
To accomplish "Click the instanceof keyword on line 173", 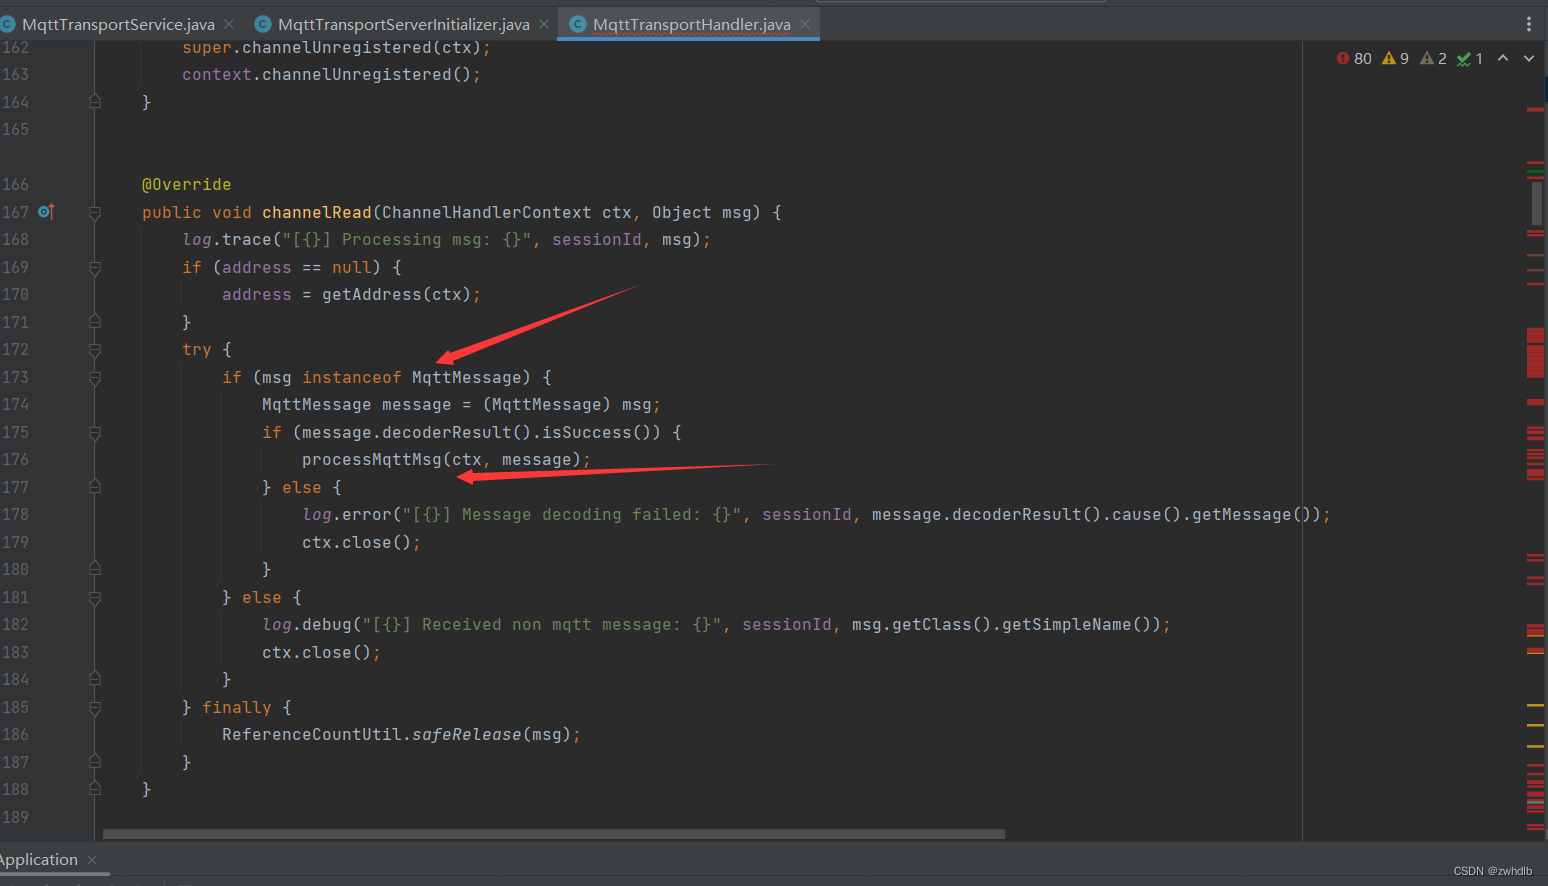I will (x=351, y=378).
